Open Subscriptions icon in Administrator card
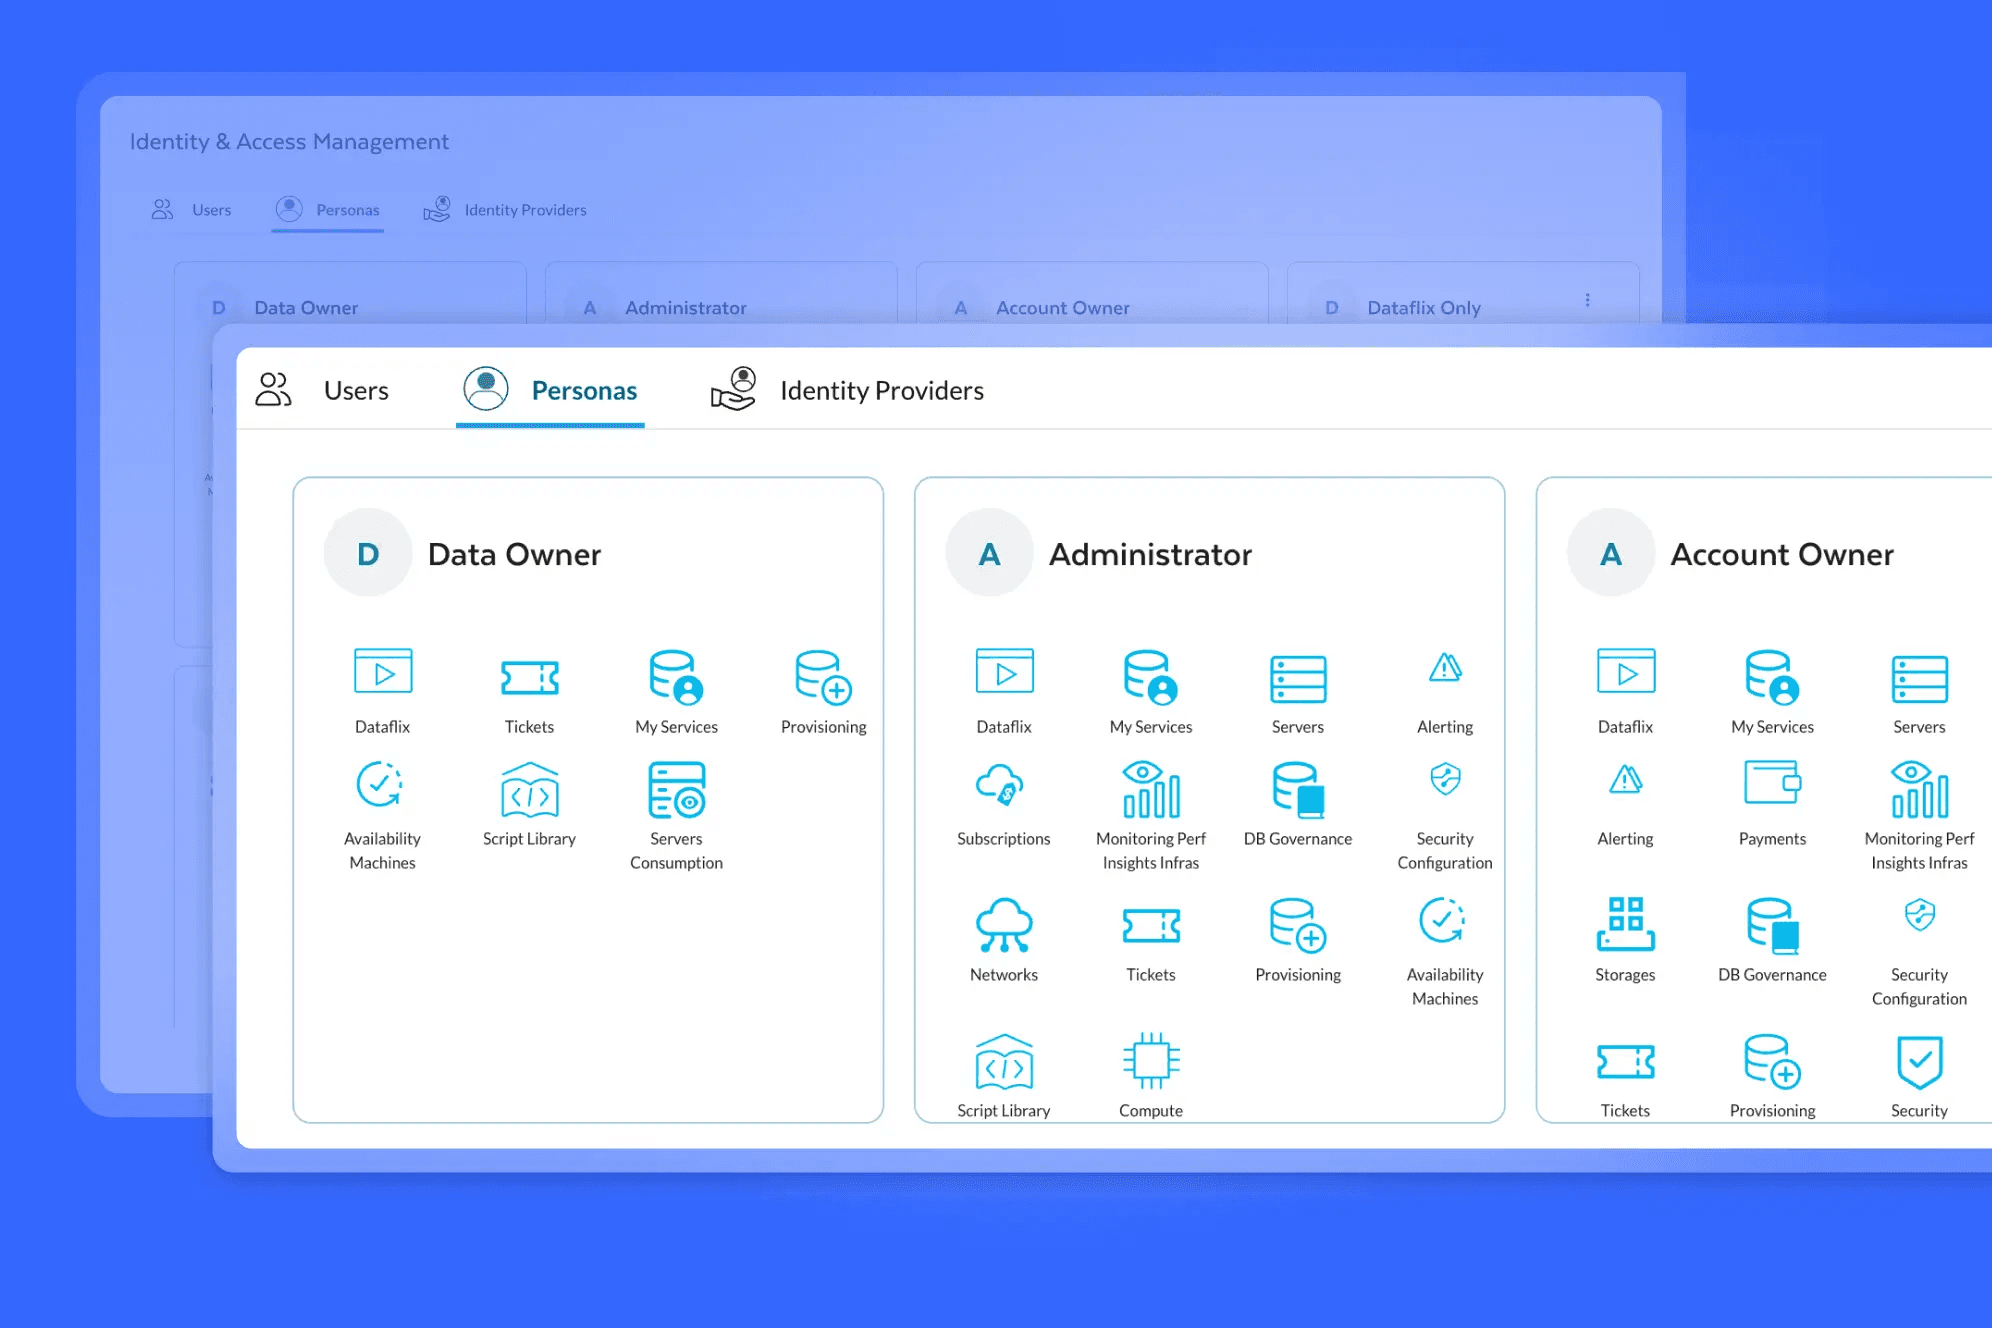The width and height of the screenshot is (1992, 1328). (x=1003, y=786)
